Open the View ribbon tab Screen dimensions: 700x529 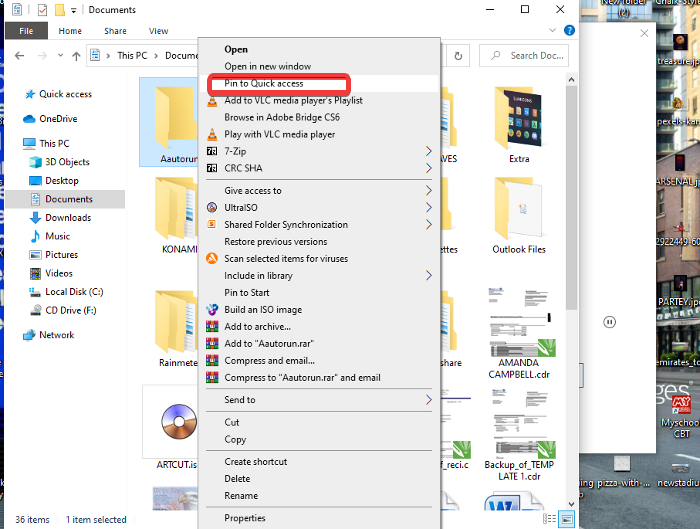(158, 31)
